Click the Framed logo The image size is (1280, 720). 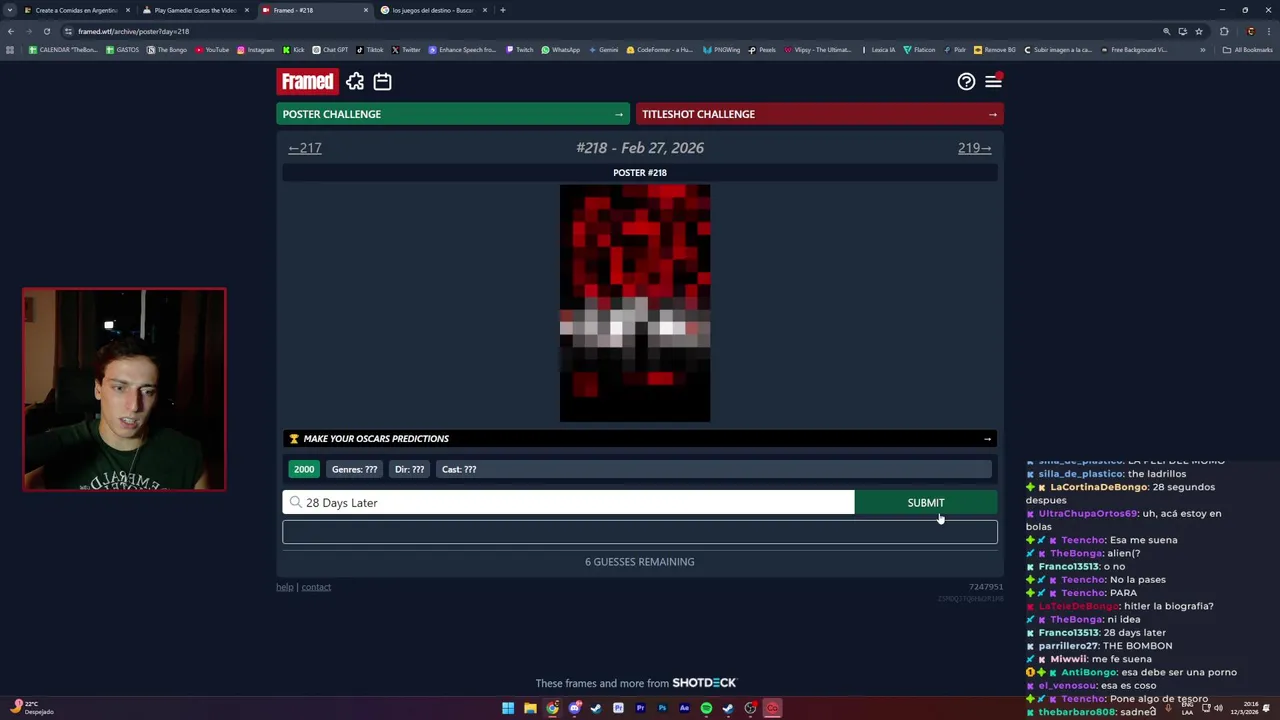(308, 82)
